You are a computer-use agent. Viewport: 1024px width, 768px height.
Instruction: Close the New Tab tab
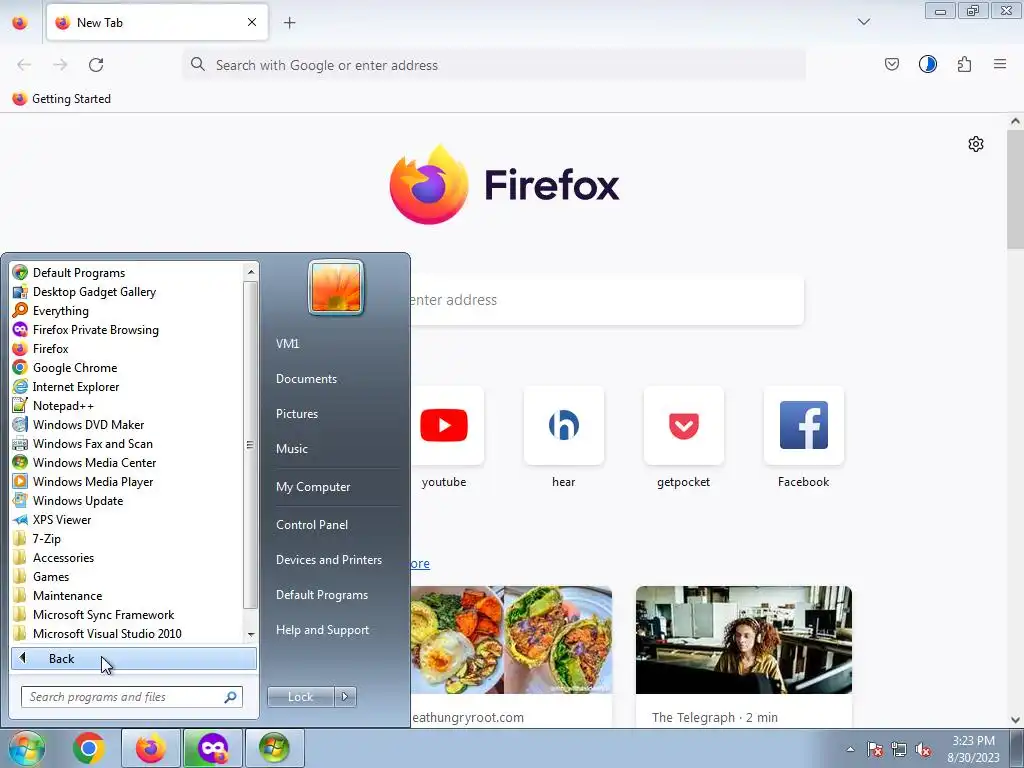[252, 22]
